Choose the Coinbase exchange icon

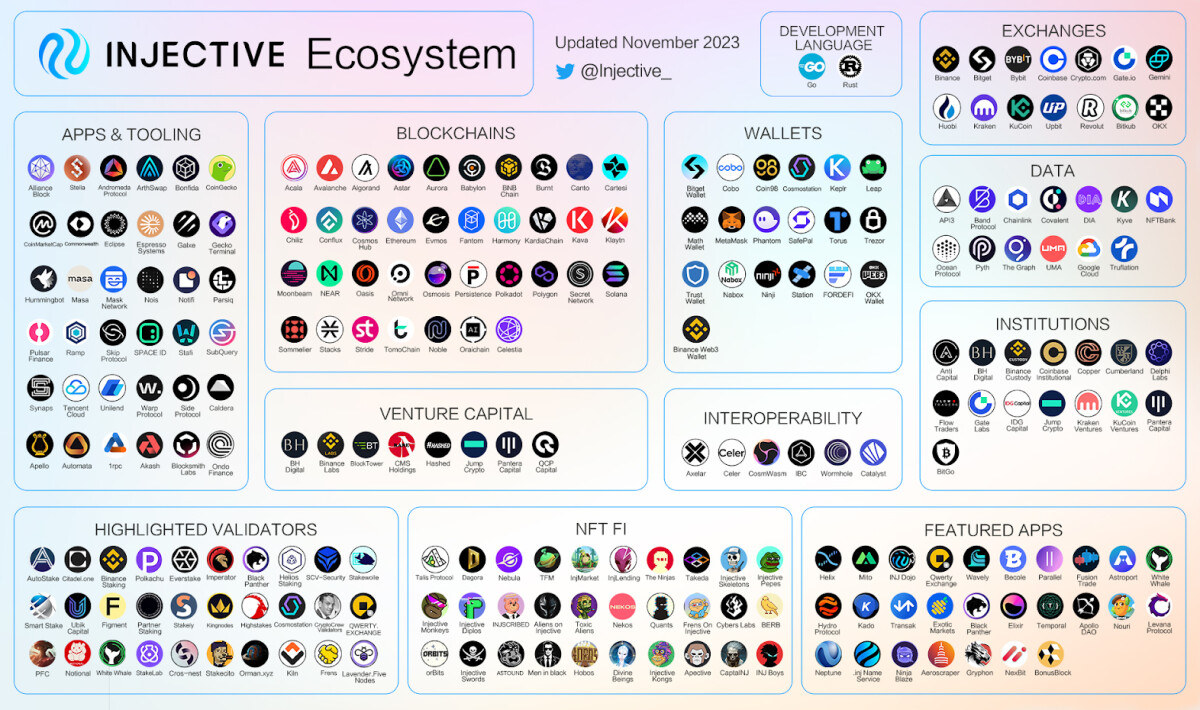click(1052, 59)
